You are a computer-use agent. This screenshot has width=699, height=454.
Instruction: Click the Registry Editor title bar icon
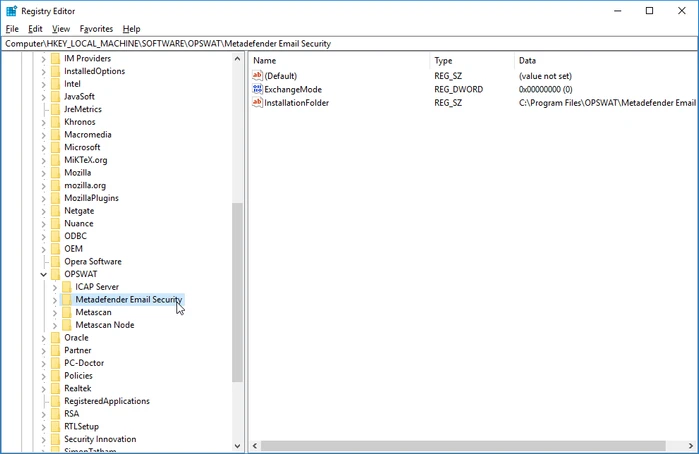coord(11,11)
